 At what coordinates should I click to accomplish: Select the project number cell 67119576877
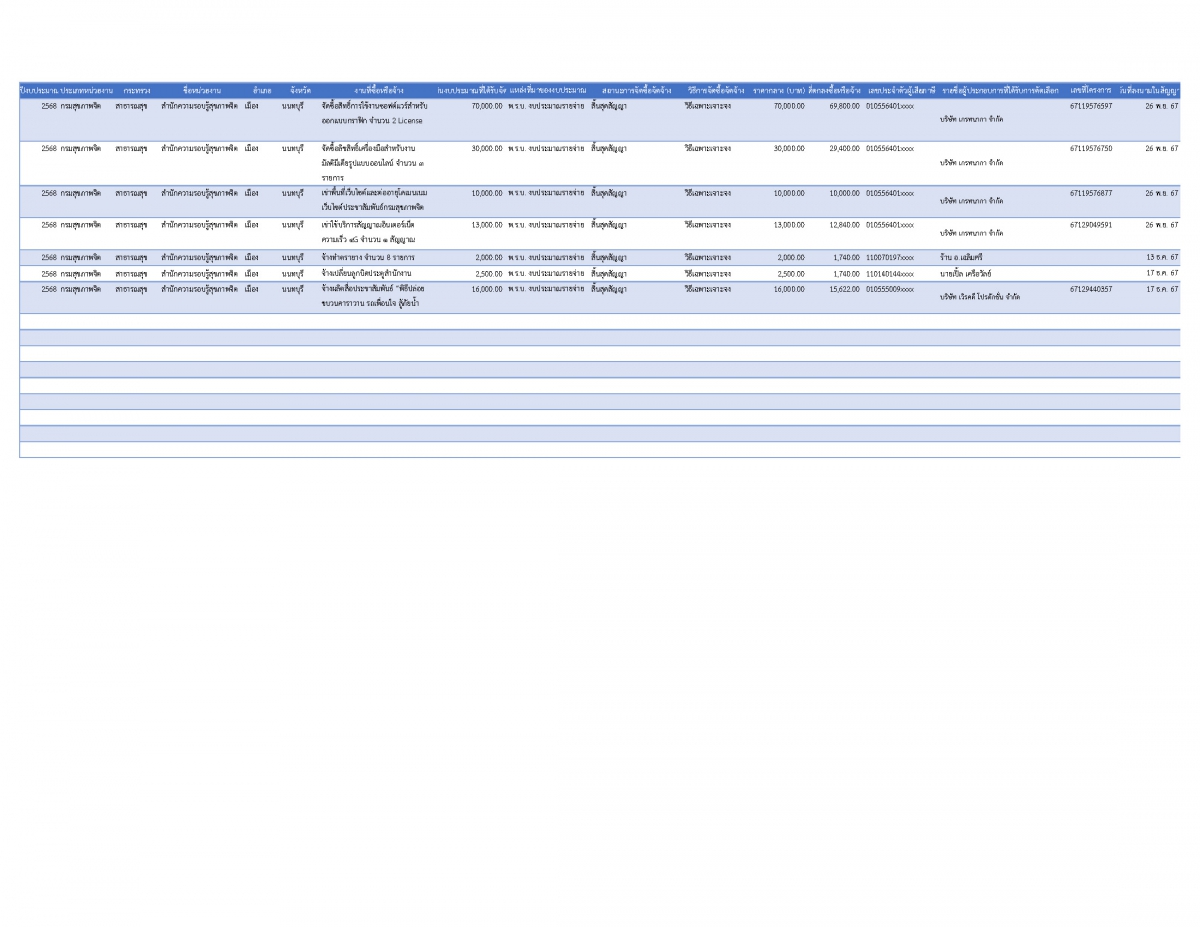pyautogui.click(x=1090, y=193)
